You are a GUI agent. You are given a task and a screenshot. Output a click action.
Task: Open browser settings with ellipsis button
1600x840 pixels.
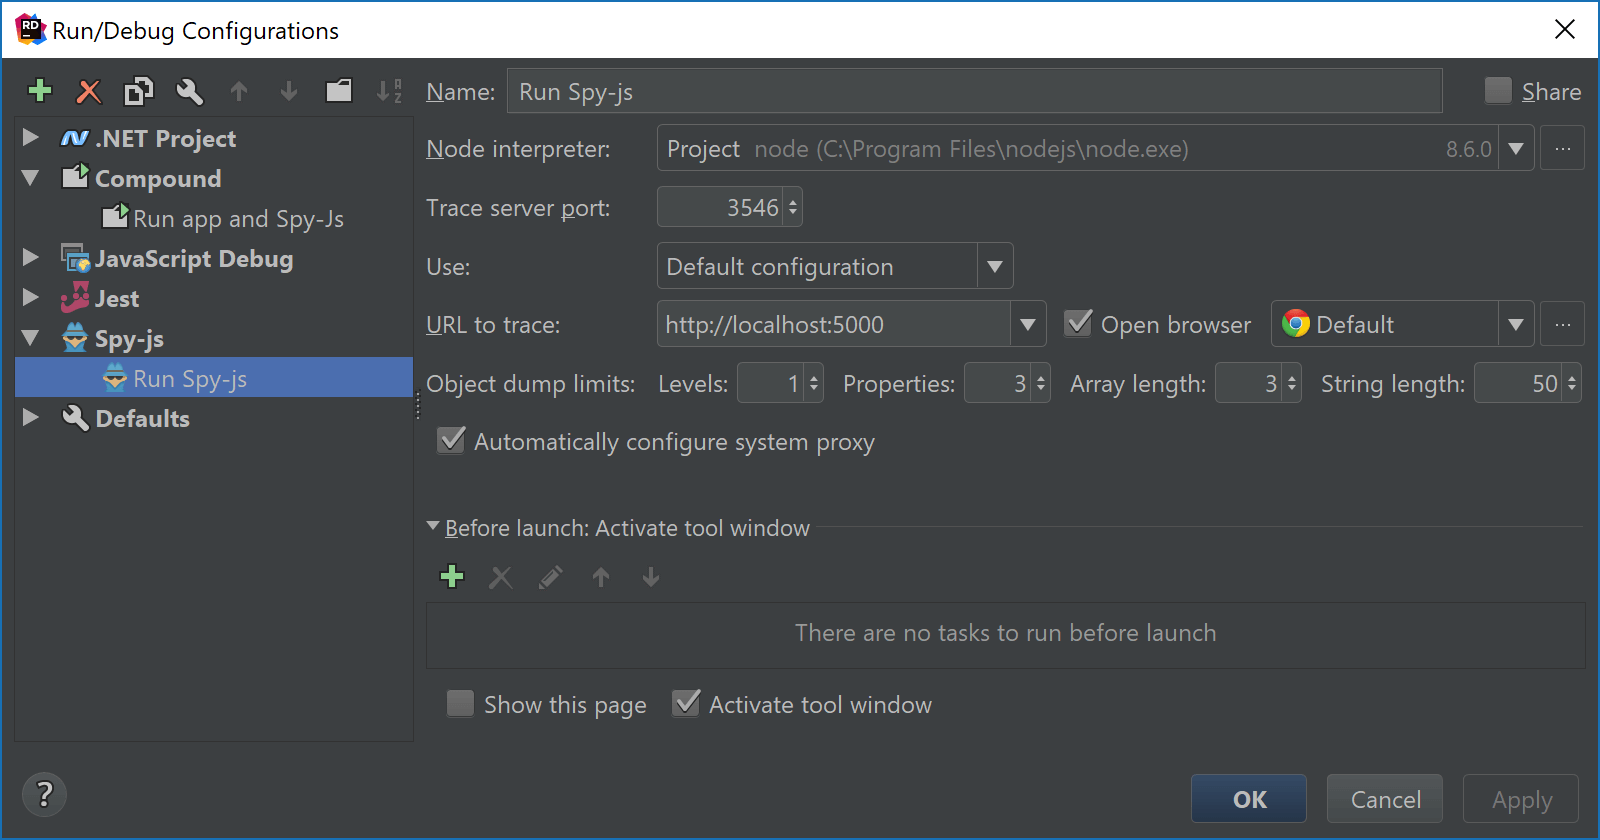click(1562, 324)
